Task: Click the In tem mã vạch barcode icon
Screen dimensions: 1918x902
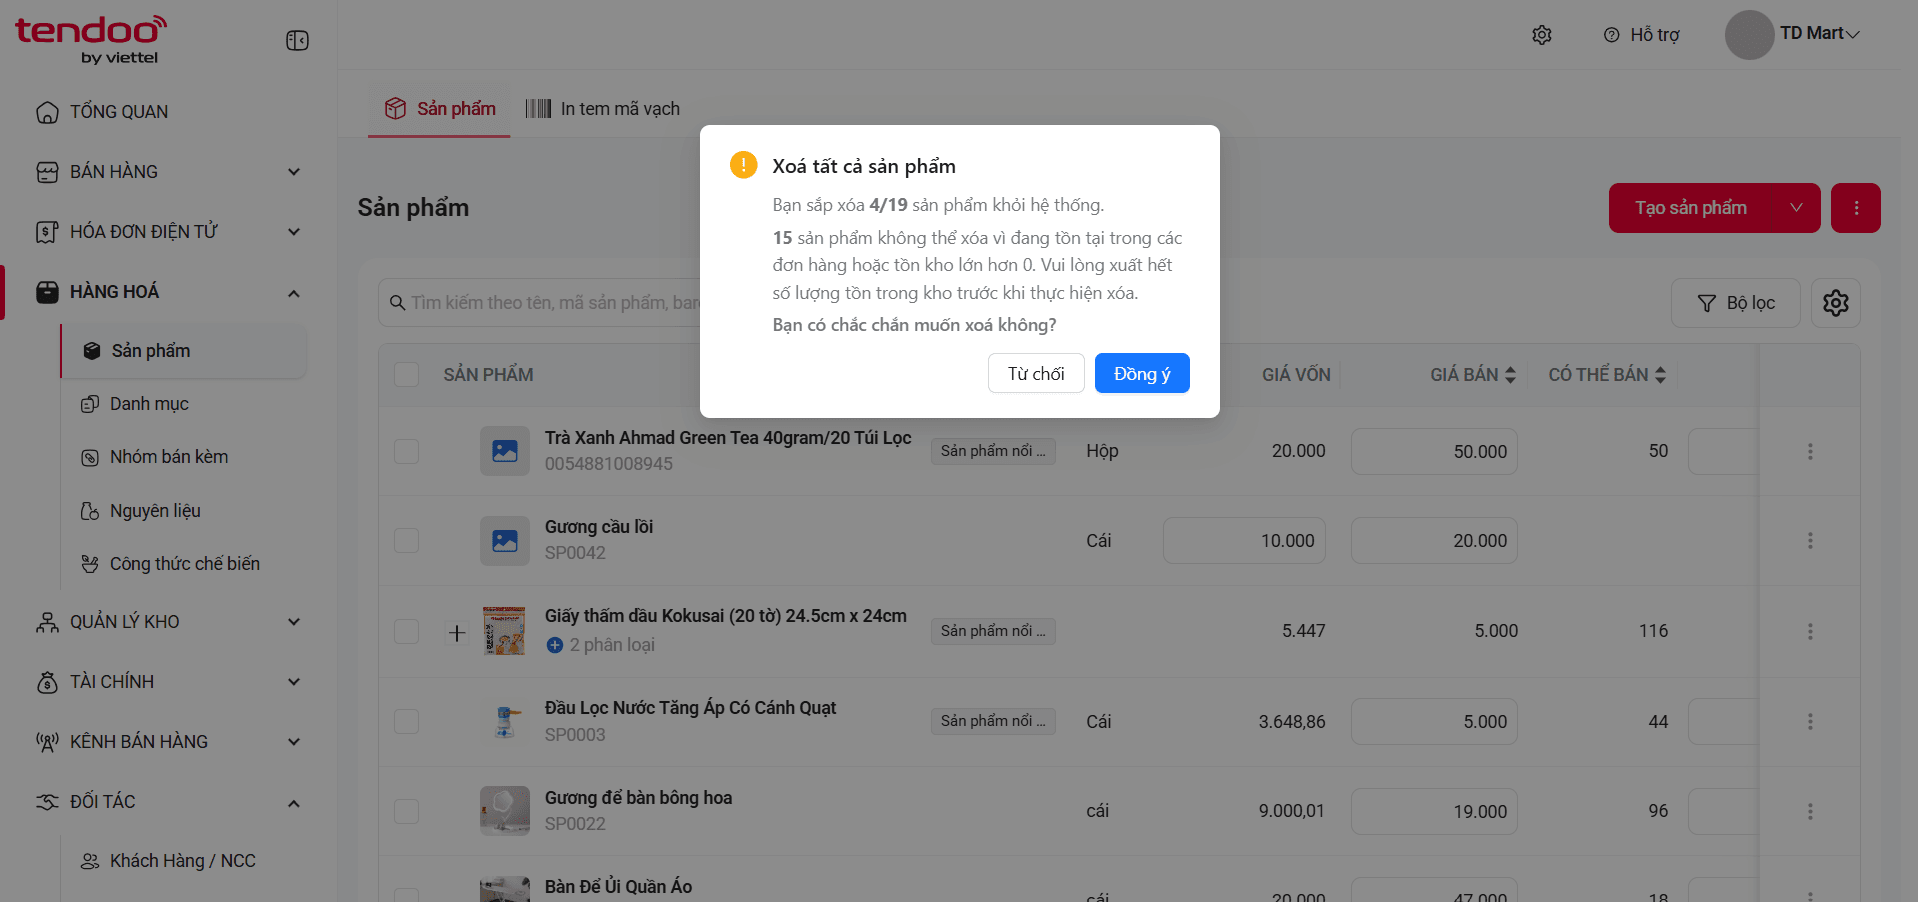Action: click(x=538, y=109)
